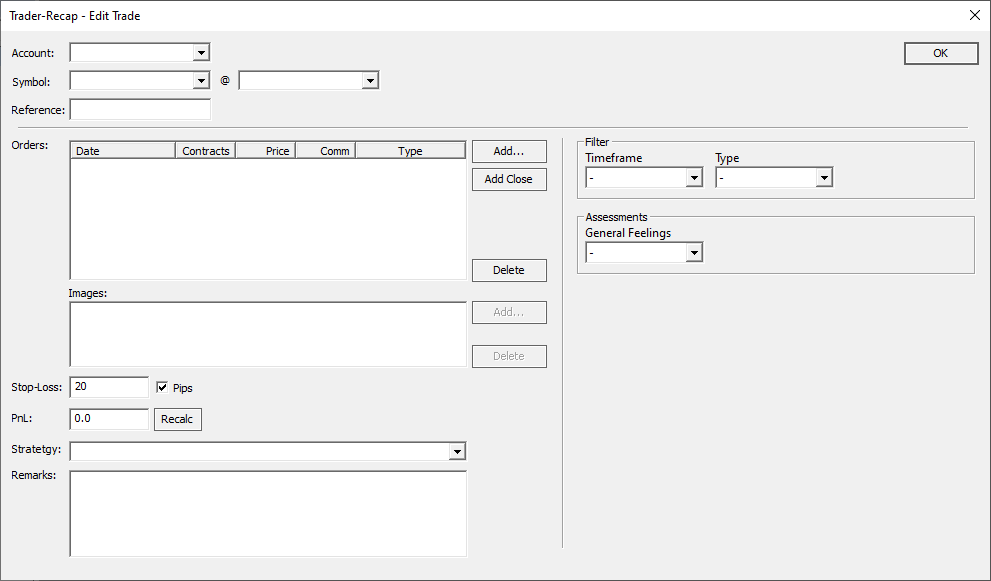
Task: Close the Edit Trade window
Action: click(975, 15)
